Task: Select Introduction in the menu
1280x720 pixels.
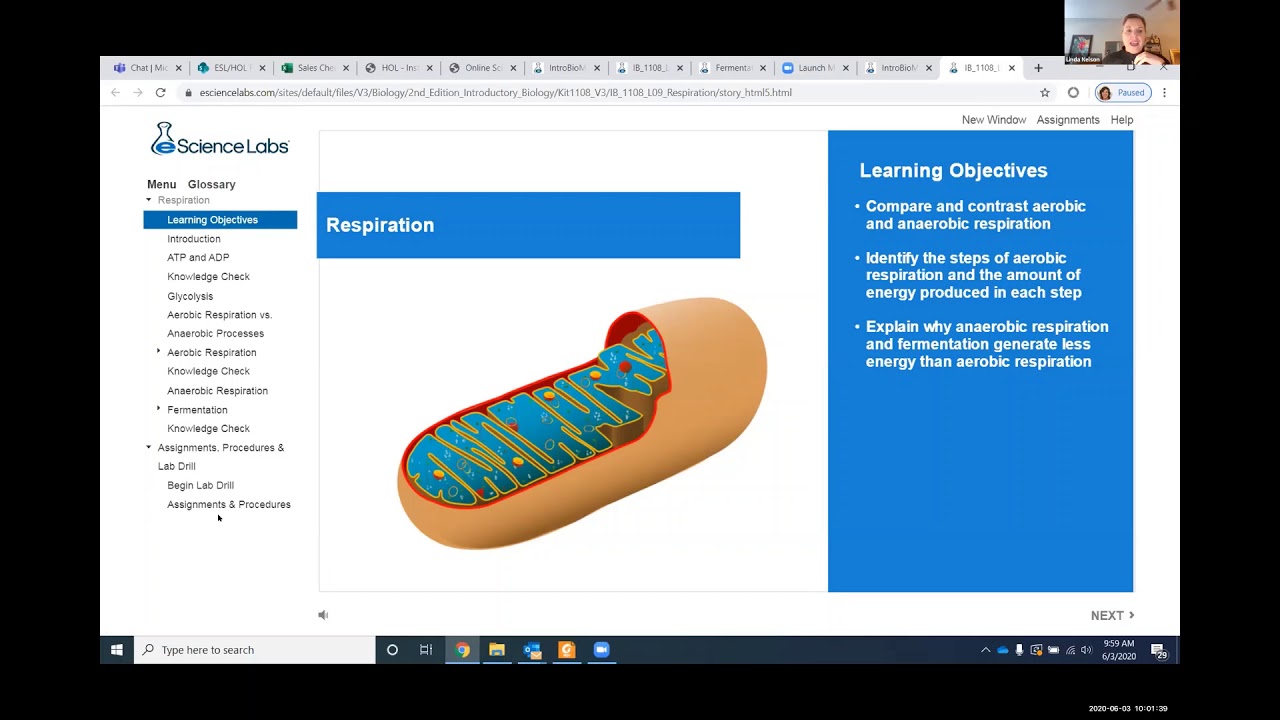Action: (x=194, y=239)
